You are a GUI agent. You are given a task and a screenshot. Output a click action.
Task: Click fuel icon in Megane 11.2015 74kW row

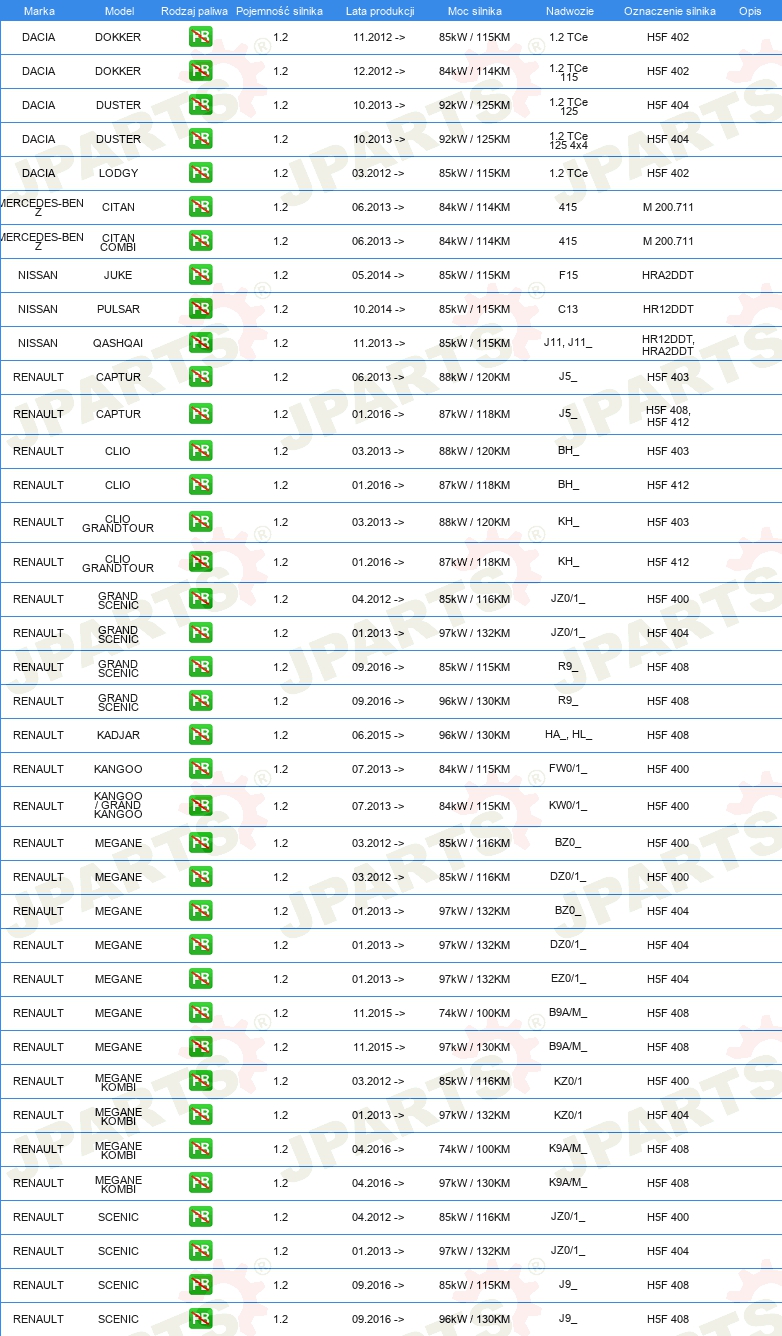200,1013
